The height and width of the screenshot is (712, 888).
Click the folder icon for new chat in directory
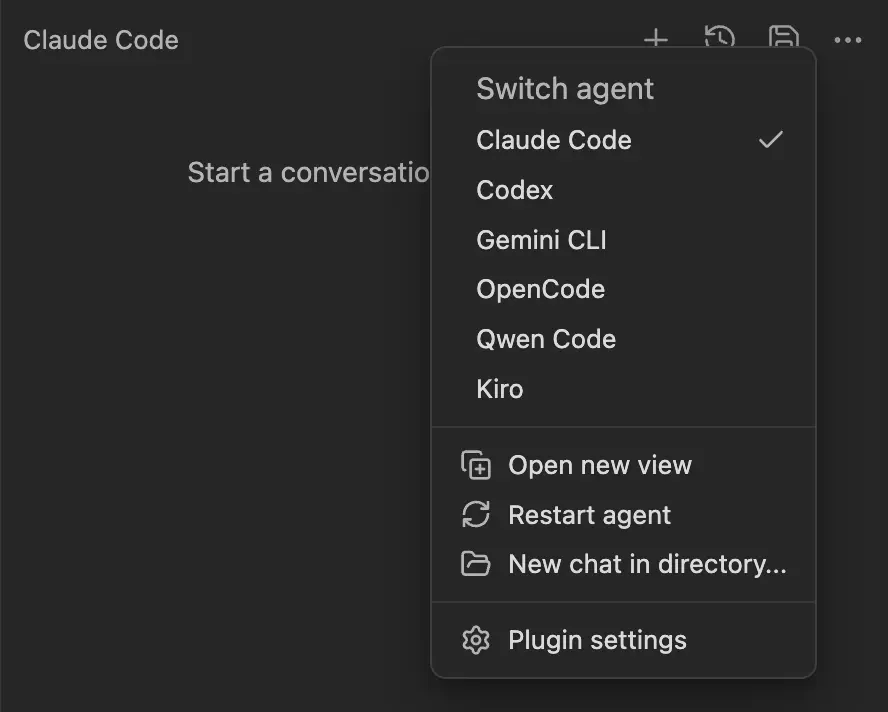tap(476, 564)
